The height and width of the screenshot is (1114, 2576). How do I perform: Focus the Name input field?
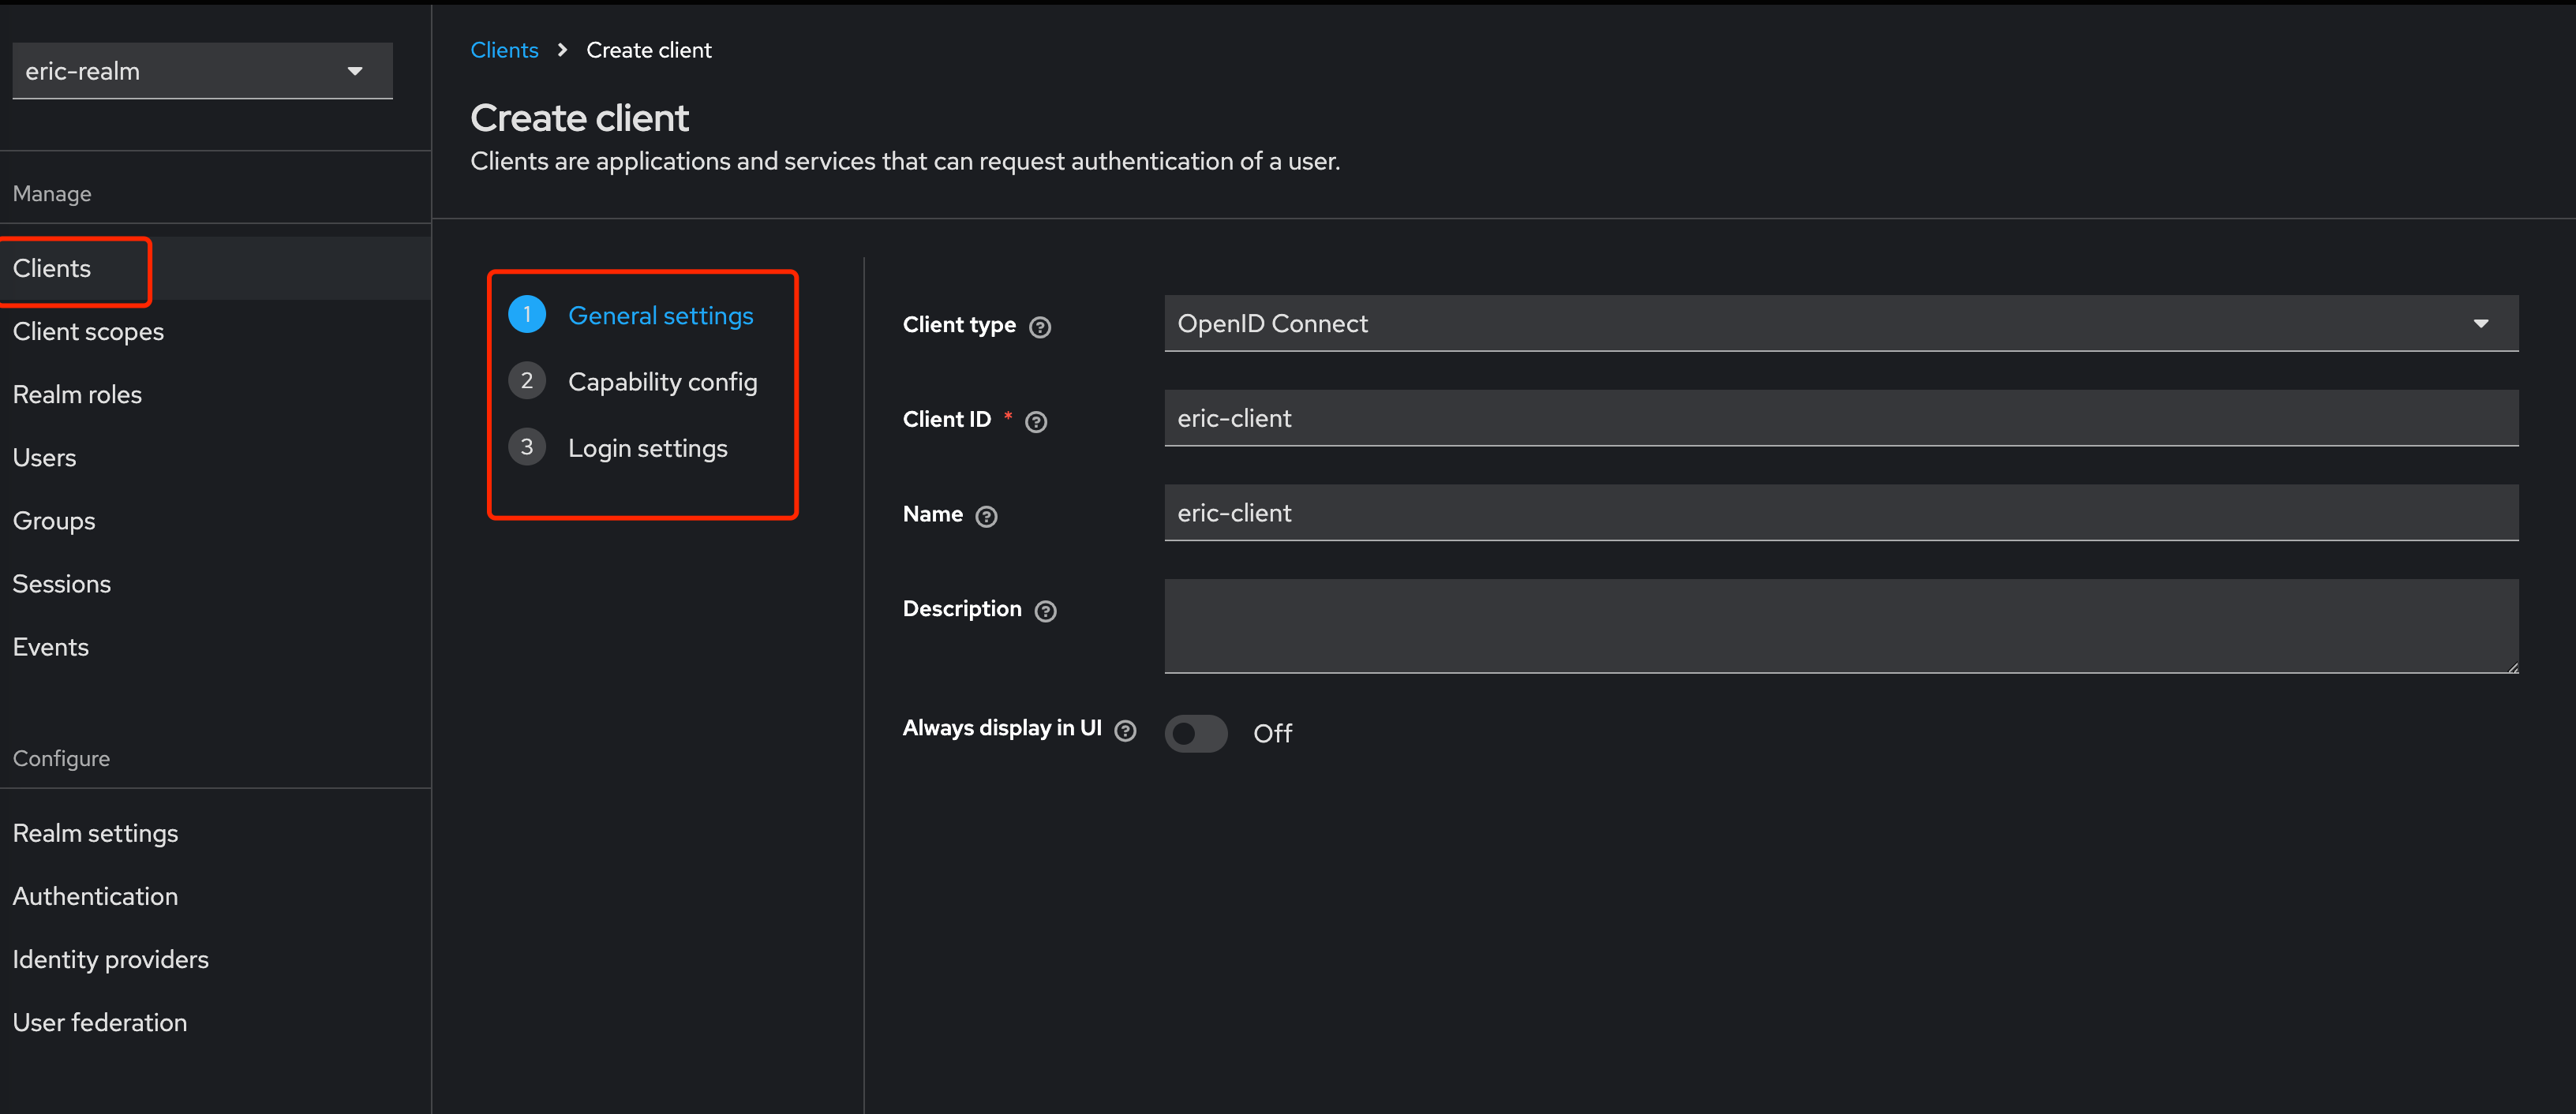[1841, 513]
